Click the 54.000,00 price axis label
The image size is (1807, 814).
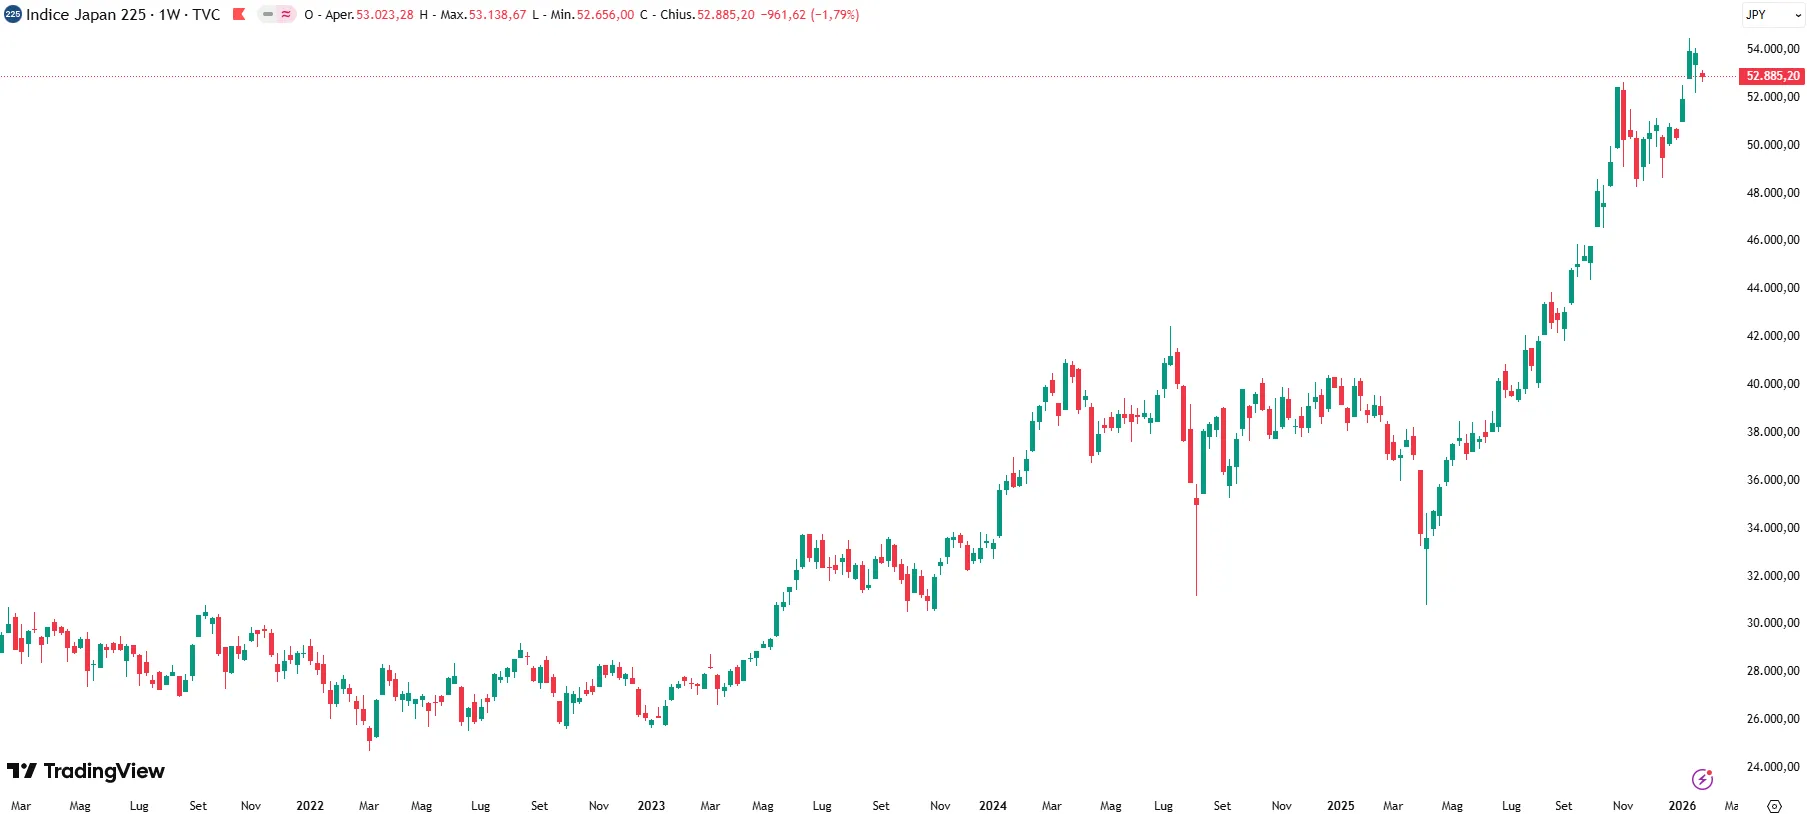(1773, 49)
